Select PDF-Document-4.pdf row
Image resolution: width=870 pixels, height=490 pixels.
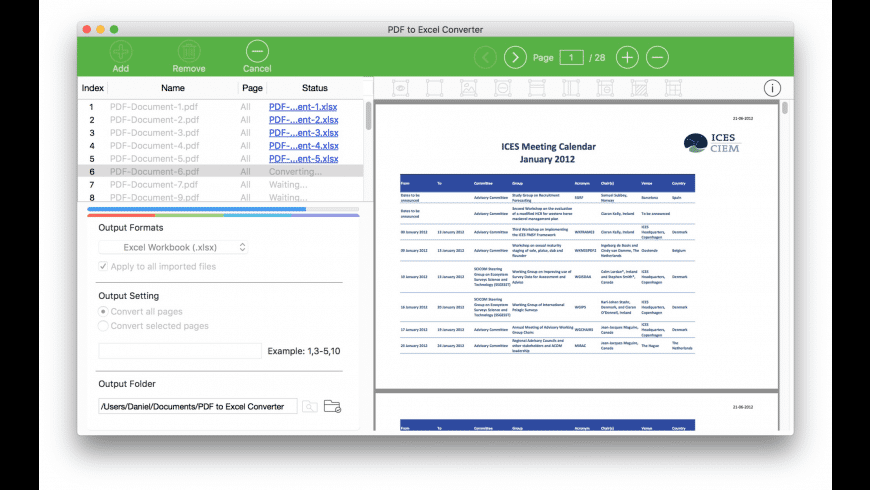[221, 145]
